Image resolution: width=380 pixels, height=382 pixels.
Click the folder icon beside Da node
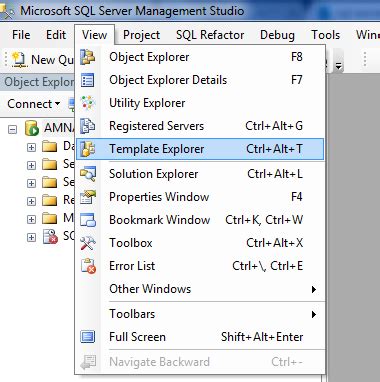click(50, 147)
